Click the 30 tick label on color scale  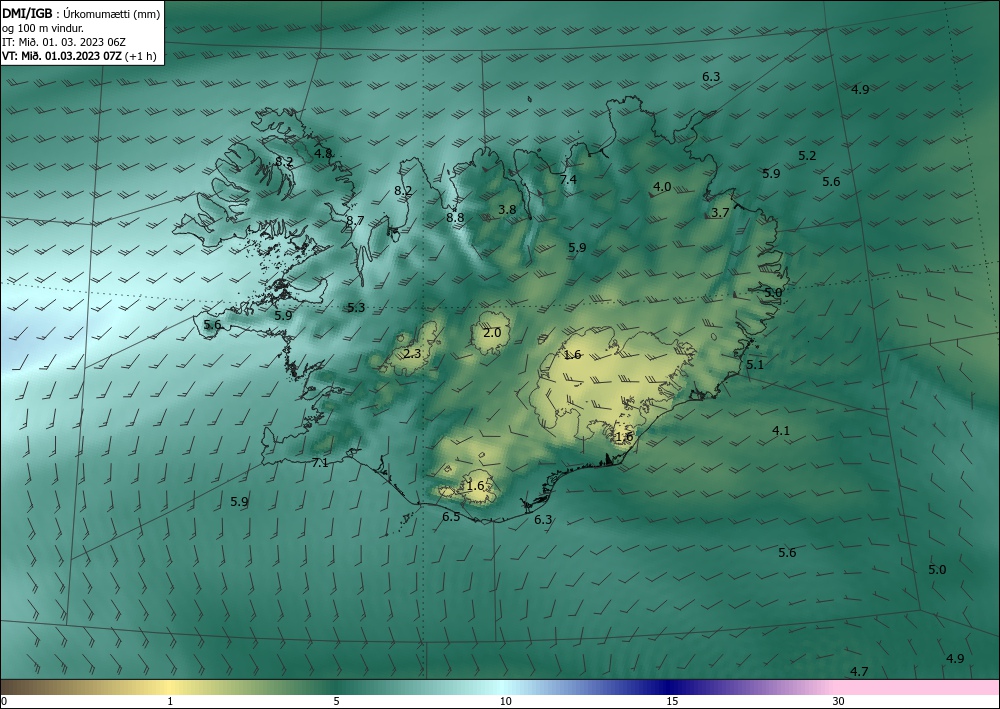[x=839, y=702]
